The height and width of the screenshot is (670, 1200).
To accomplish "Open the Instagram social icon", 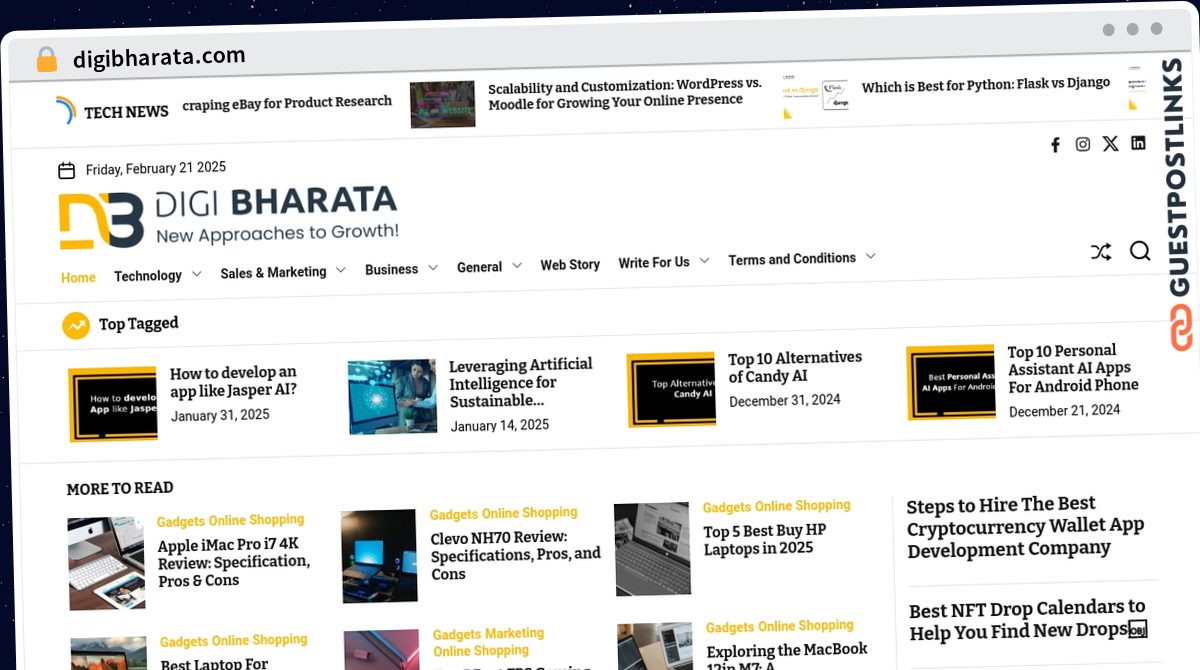I will [x=1082, y=144].
